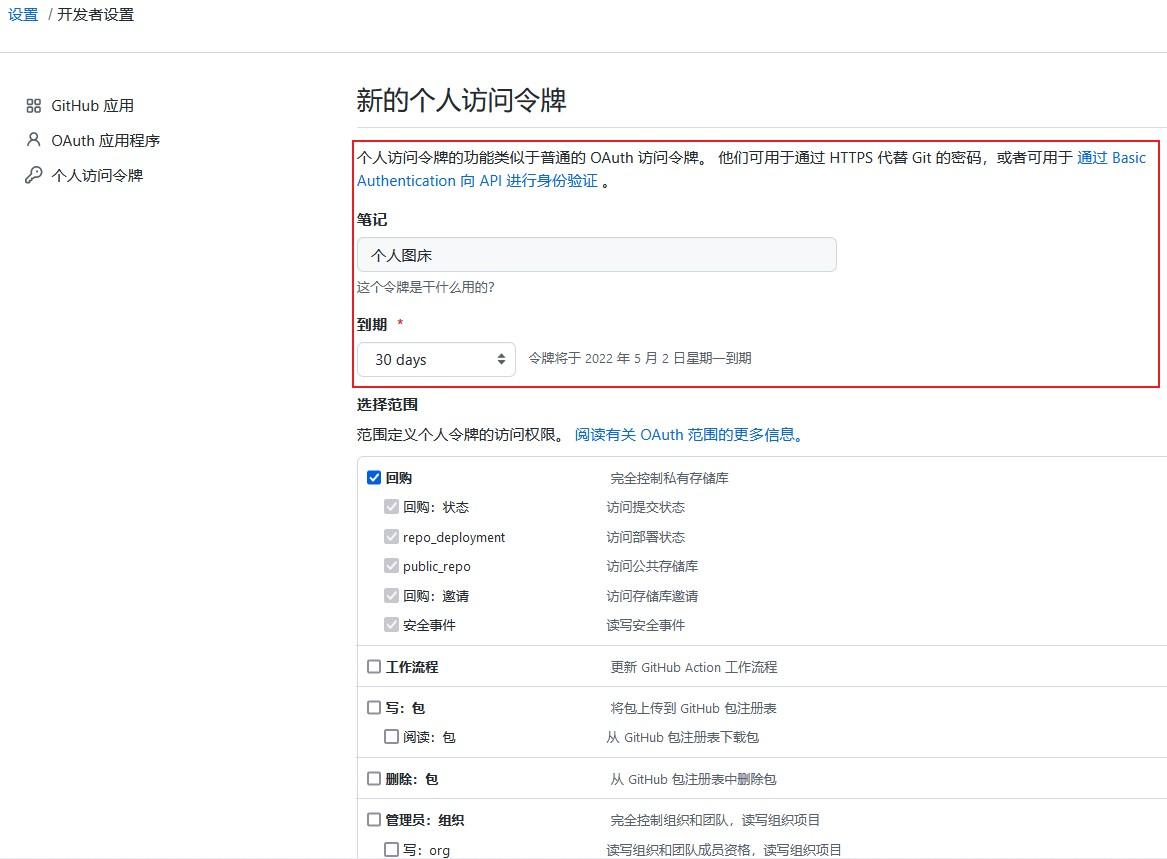
Task: Toggle the repo_deployment checkbox
Action: pos(391,537)
